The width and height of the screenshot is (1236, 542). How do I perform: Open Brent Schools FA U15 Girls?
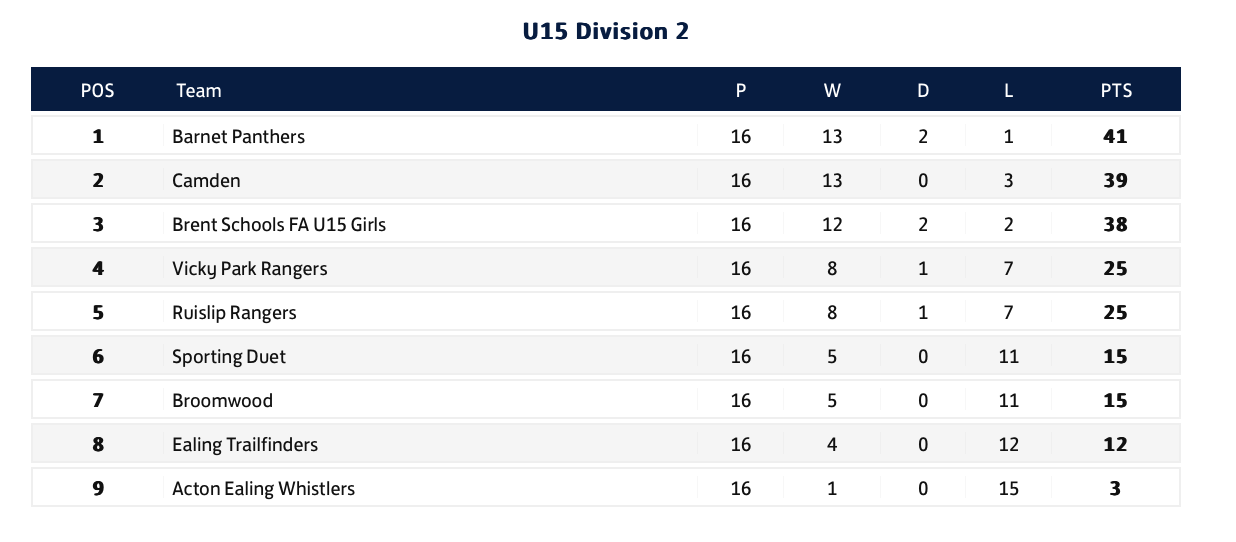click(278, 224)
